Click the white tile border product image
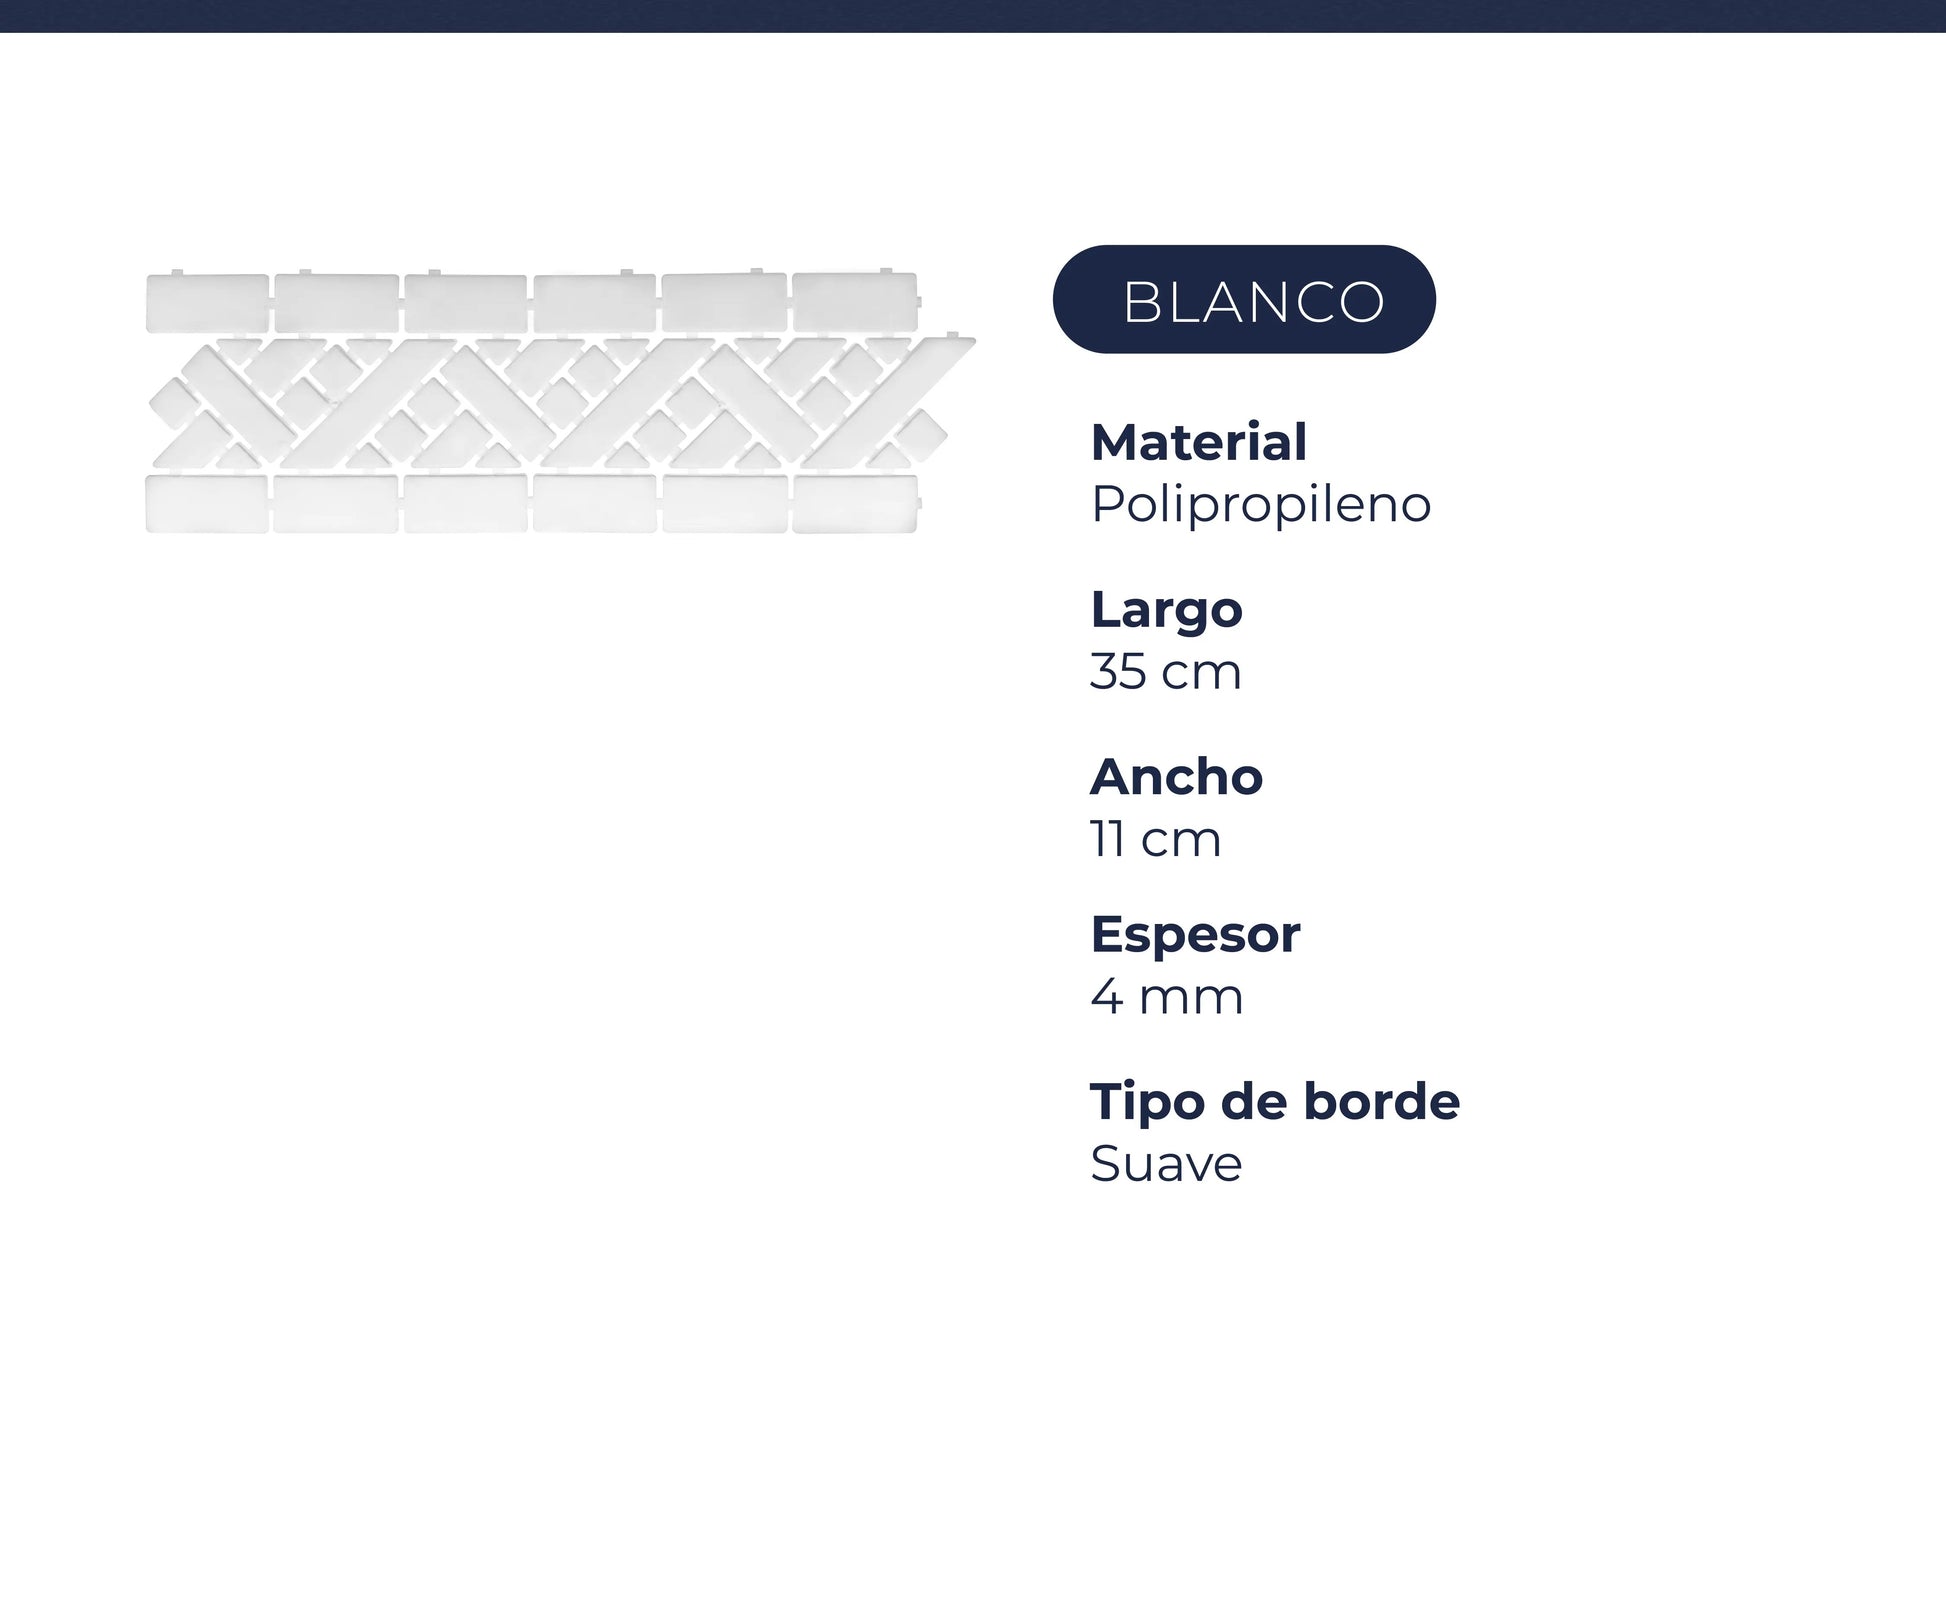1946x1607 pixels. [560, 402]
